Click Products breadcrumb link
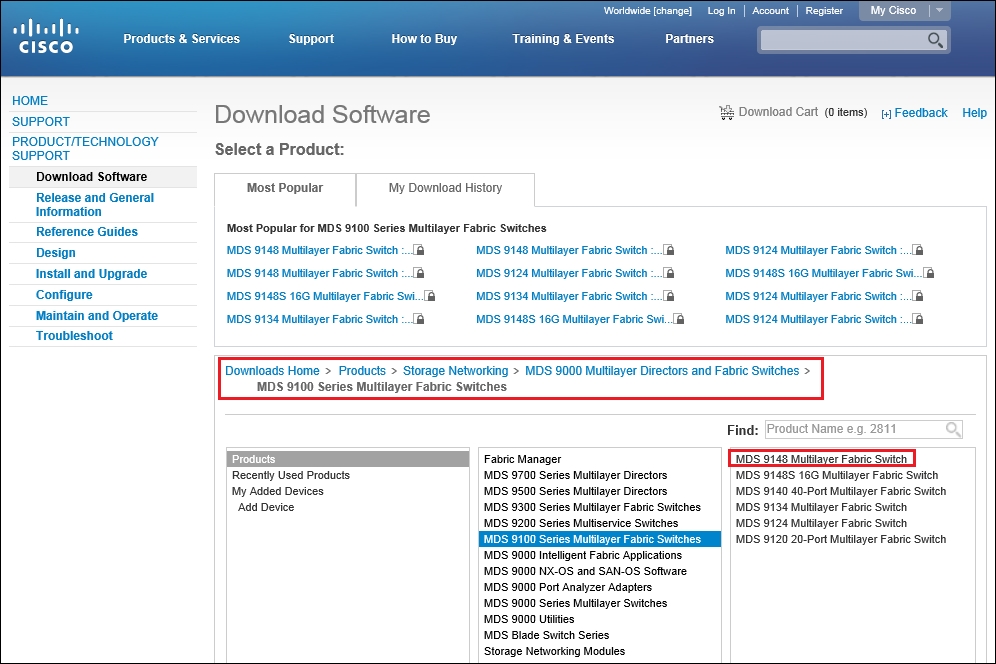Image resolution: width=996 pixels, height=664 pixels. 362,371
